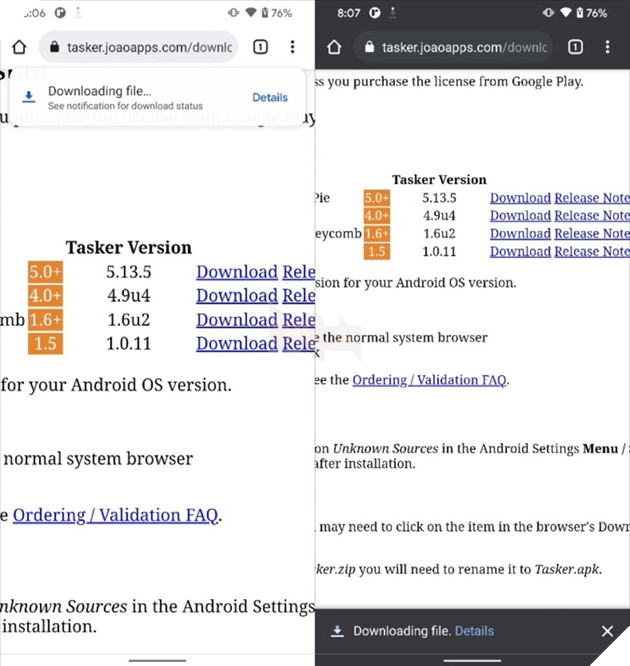
Task: Tap download arrow icon in left popup
Action: click(28, 97)
